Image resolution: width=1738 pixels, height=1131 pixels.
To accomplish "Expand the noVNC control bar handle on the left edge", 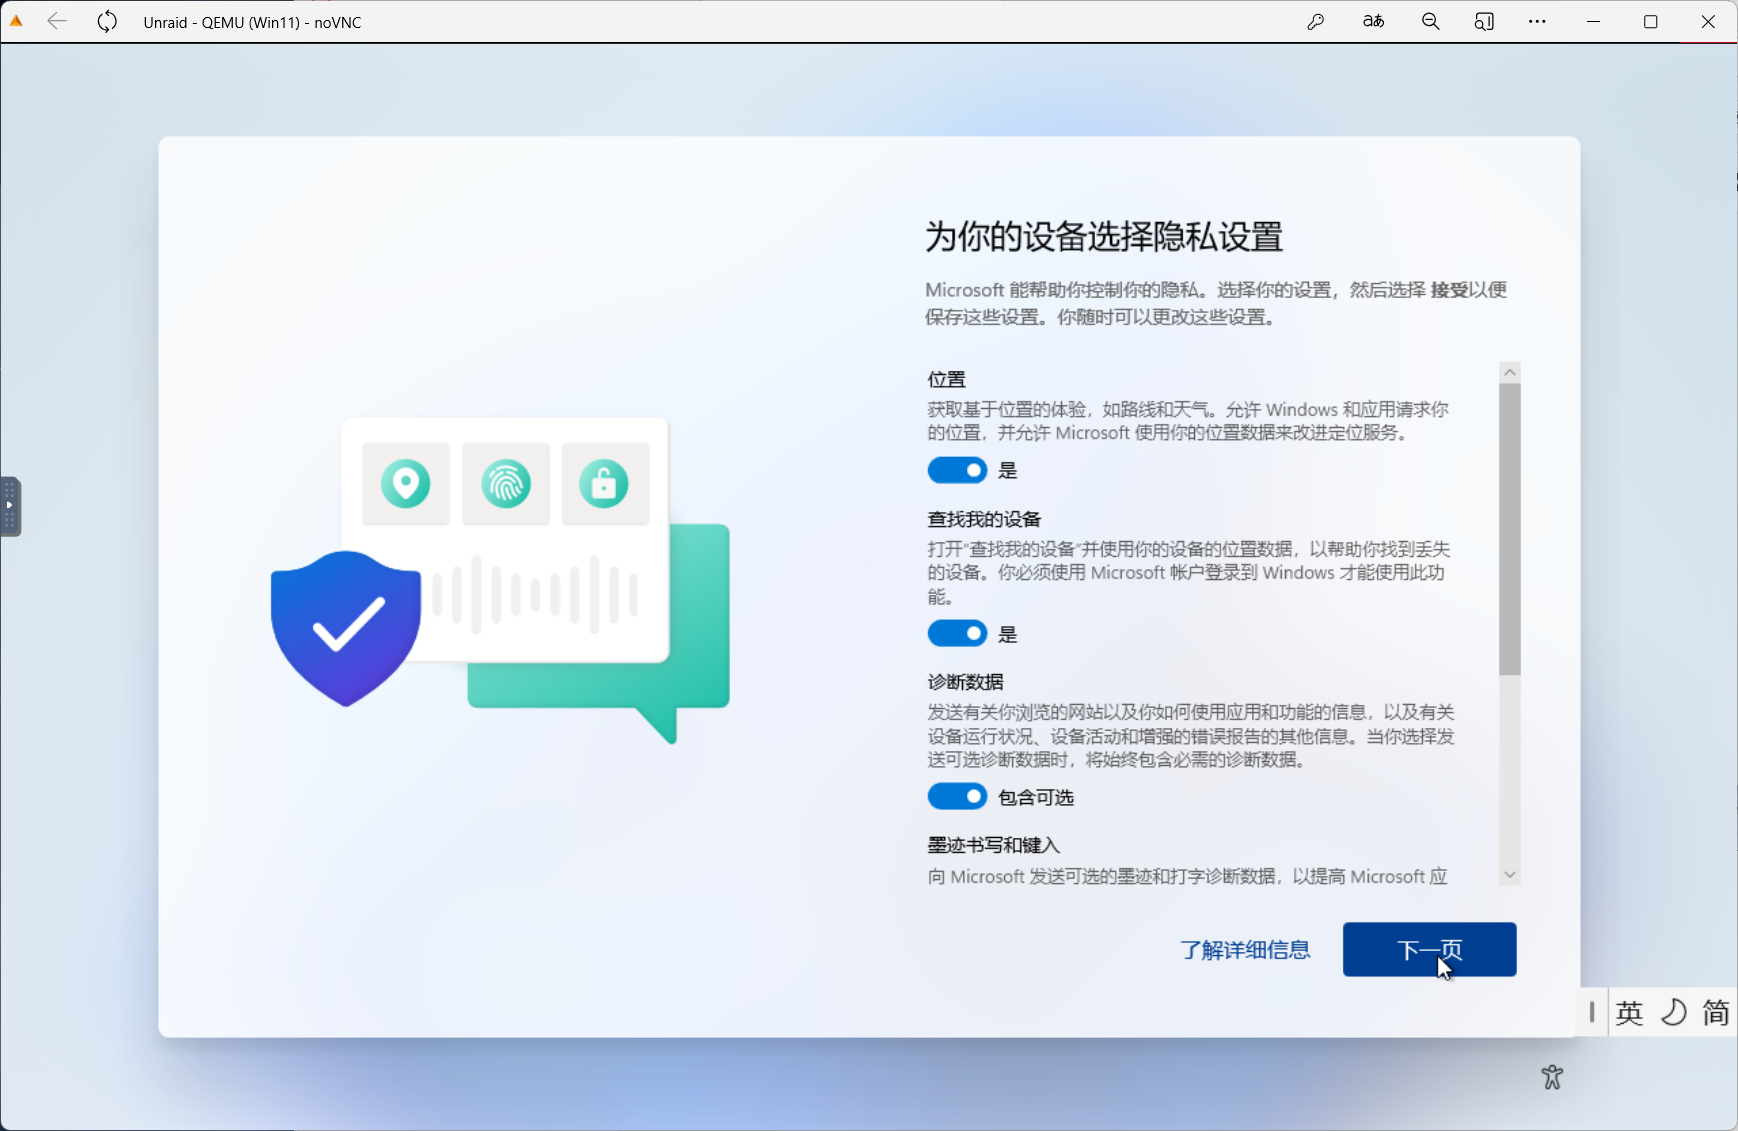I will pyautogui.click(x=10, y=507).
